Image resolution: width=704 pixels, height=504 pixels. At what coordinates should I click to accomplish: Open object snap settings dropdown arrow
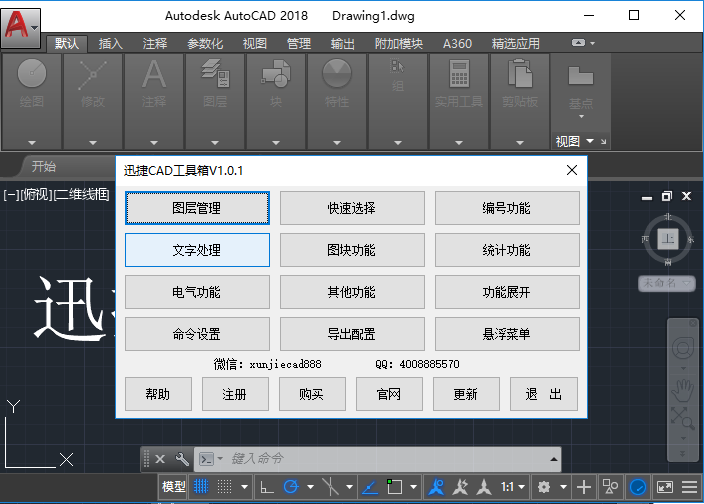tap(413, 487)
